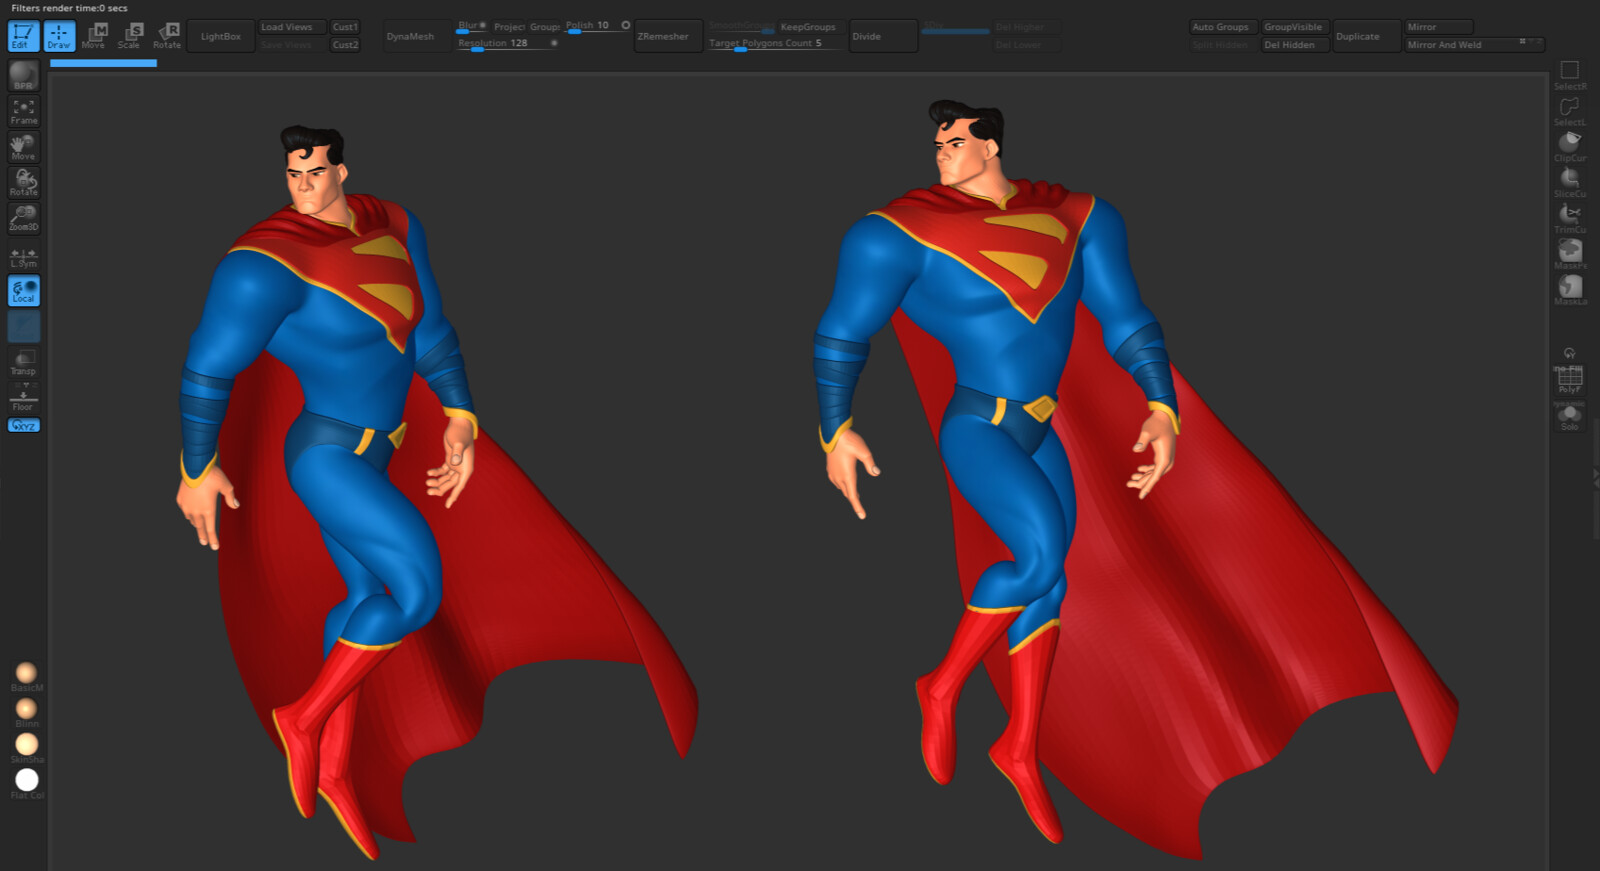Pick the SliceCurve brush
The width and height of the screenshot is (1600, 871).
tap(1570, 183)
